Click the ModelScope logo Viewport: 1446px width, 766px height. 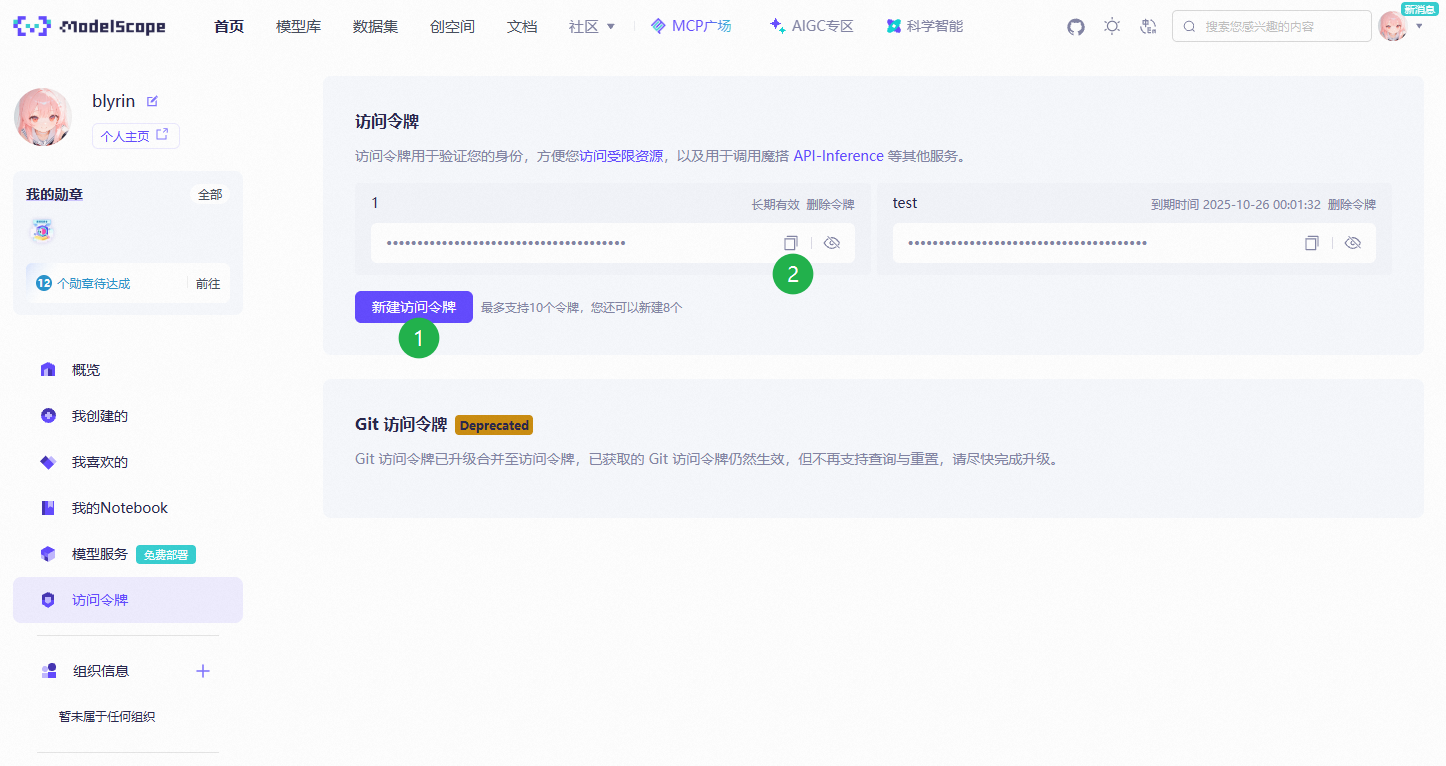click(90, 26)
